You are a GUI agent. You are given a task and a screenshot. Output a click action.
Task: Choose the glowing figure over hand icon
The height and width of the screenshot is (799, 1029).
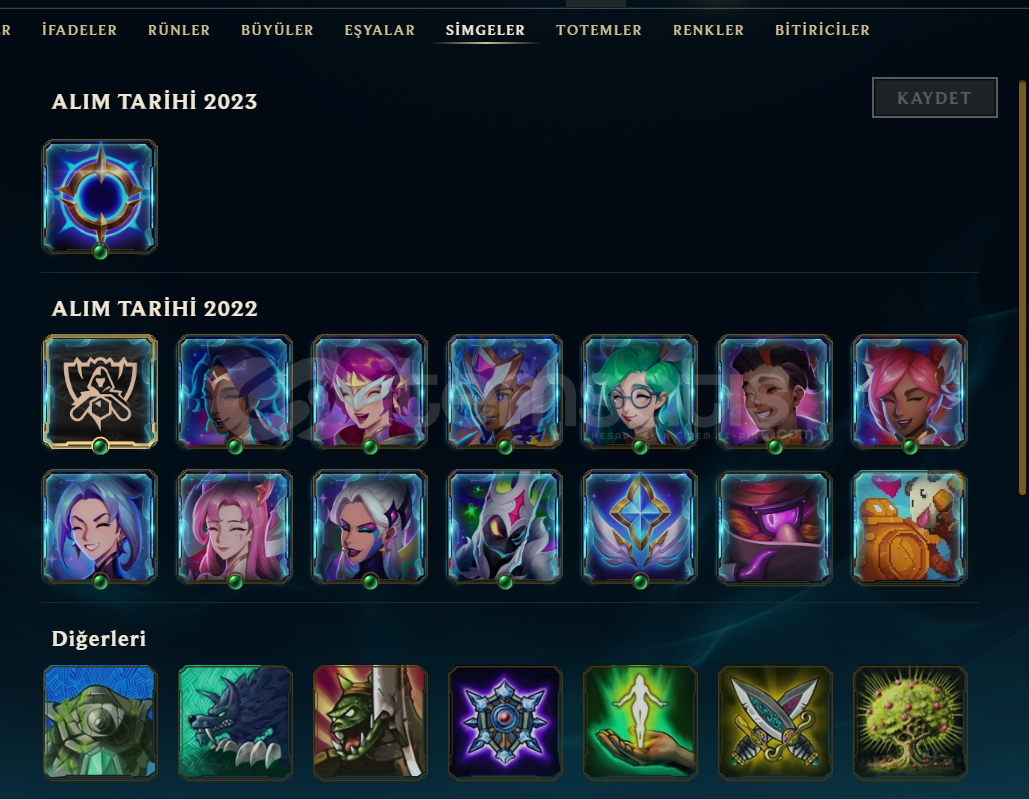[640, 722]
